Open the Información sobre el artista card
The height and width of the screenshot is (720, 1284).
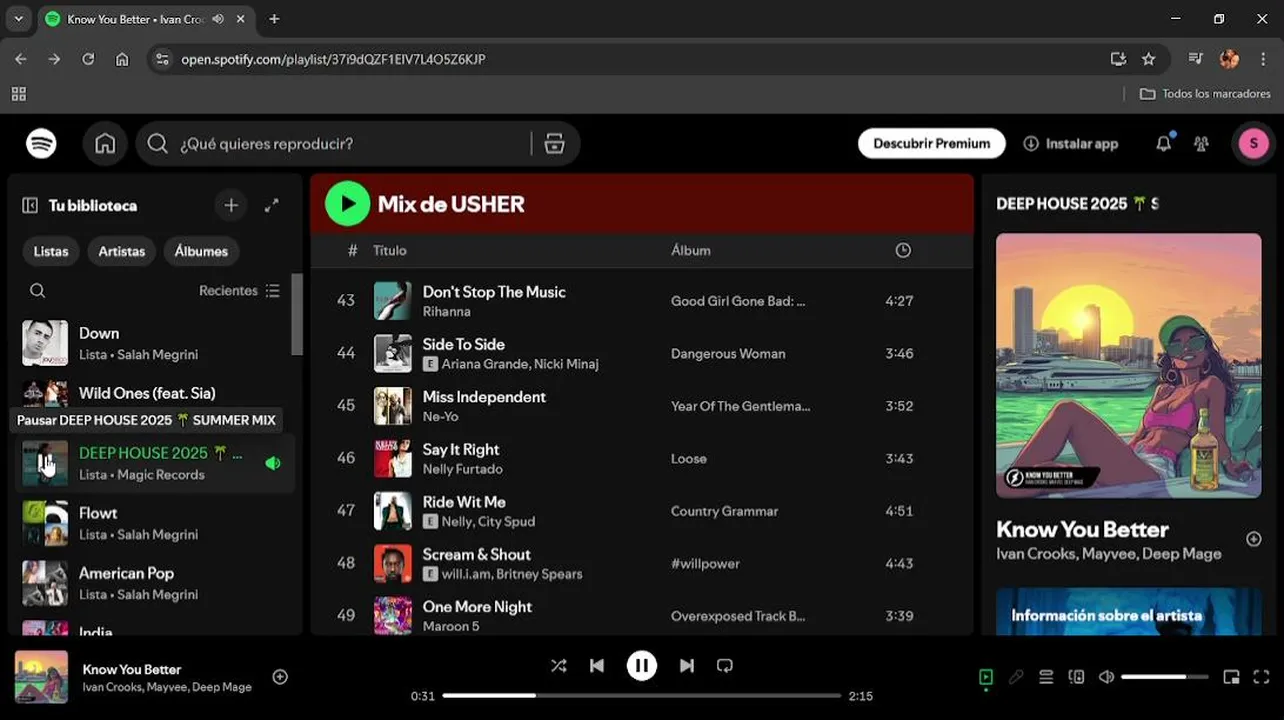pos(1128,611)
